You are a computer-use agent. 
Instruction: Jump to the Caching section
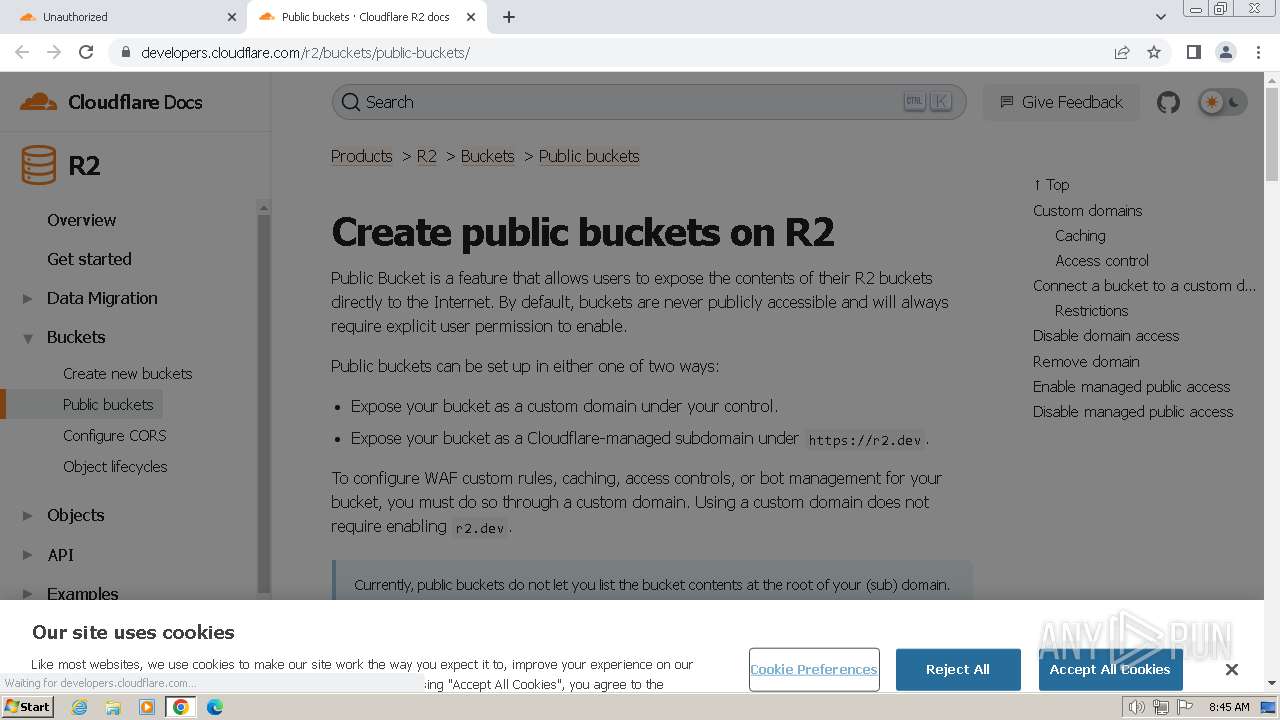[1080, 236]
